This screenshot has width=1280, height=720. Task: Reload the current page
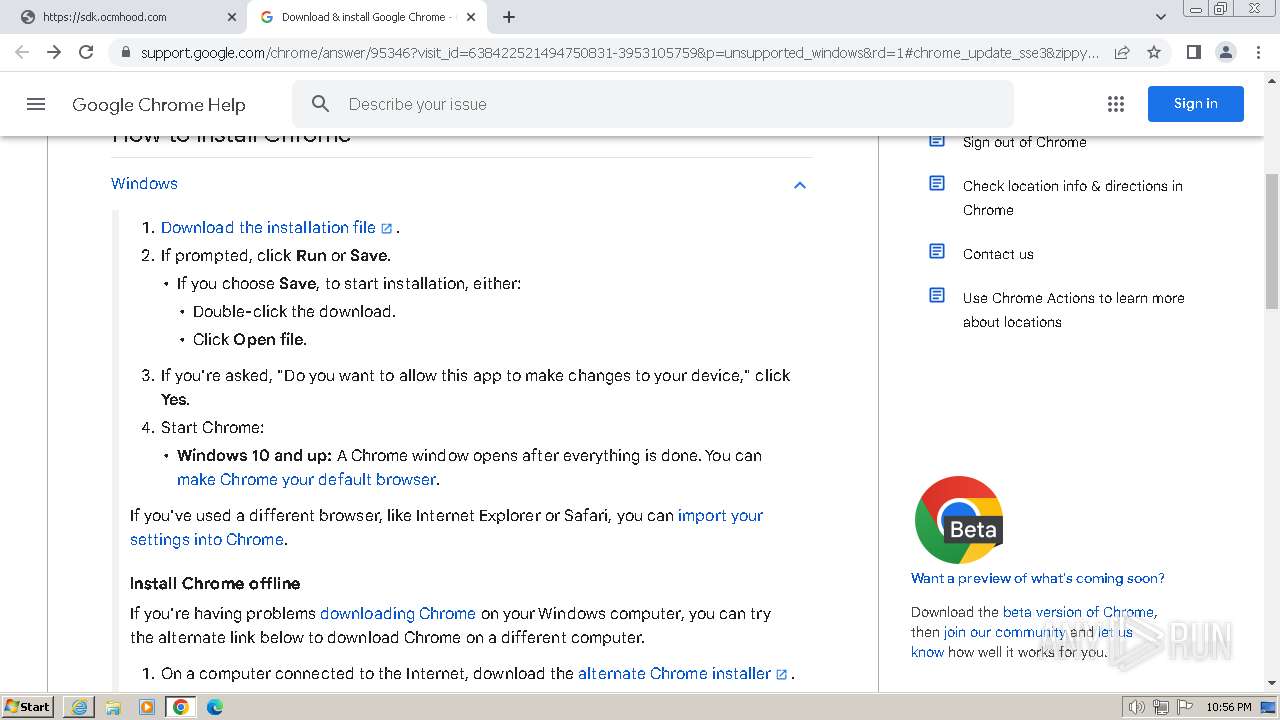pyautogui.click(x=86, y=52)
